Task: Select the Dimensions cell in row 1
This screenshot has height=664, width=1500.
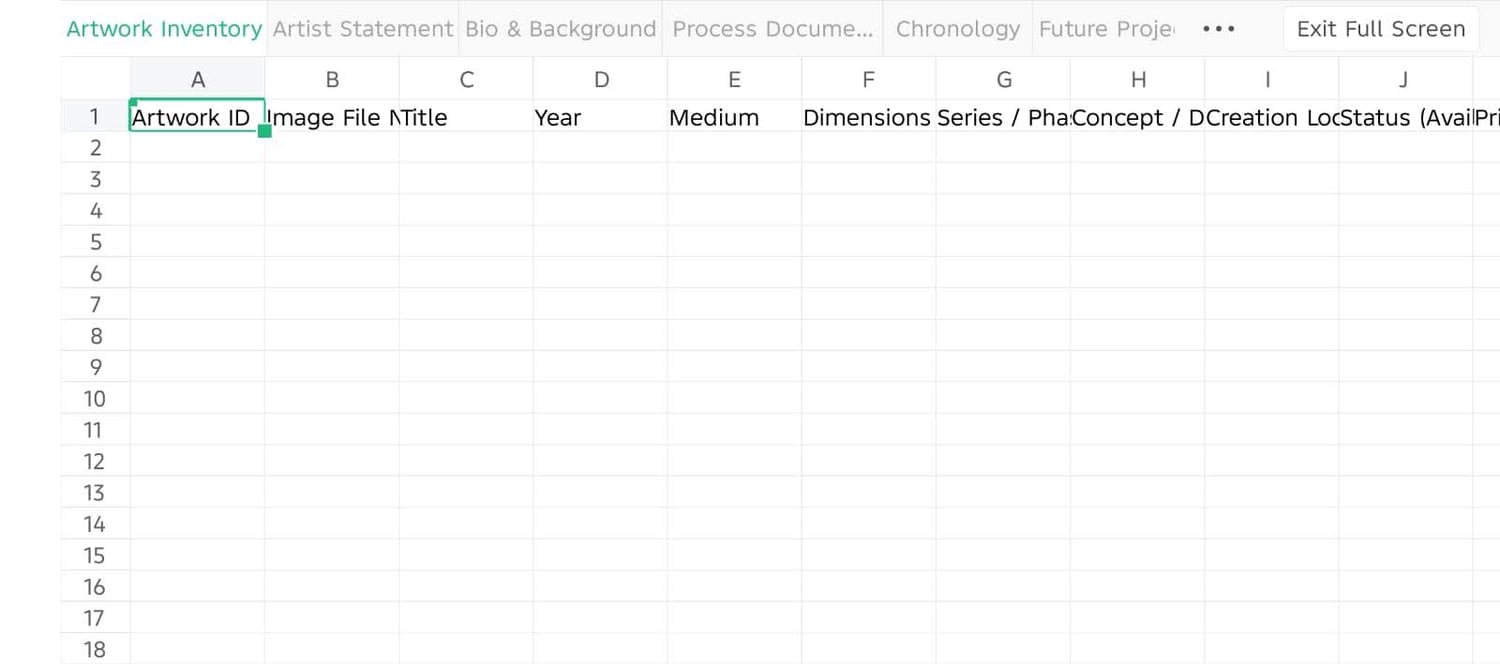Action: [868, 117]
